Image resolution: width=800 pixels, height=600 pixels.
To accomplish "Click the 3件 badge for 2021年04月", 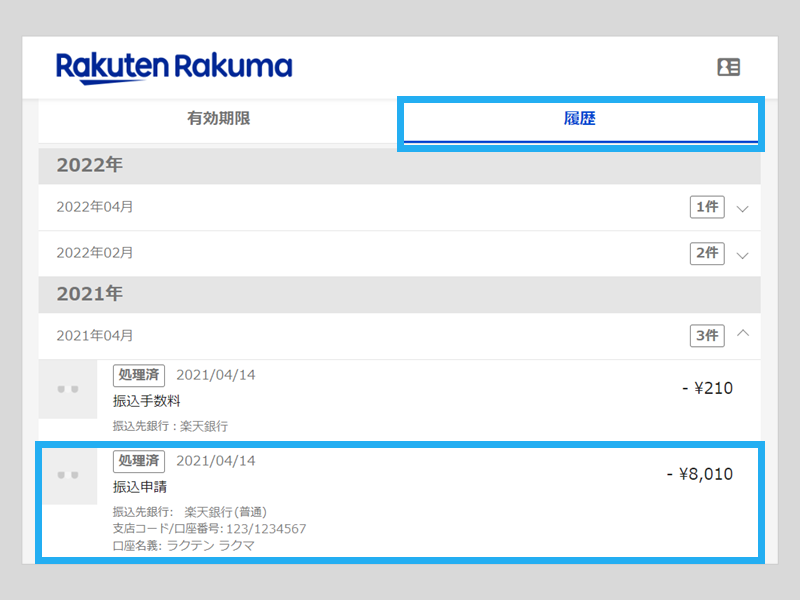I will point(707,336).
